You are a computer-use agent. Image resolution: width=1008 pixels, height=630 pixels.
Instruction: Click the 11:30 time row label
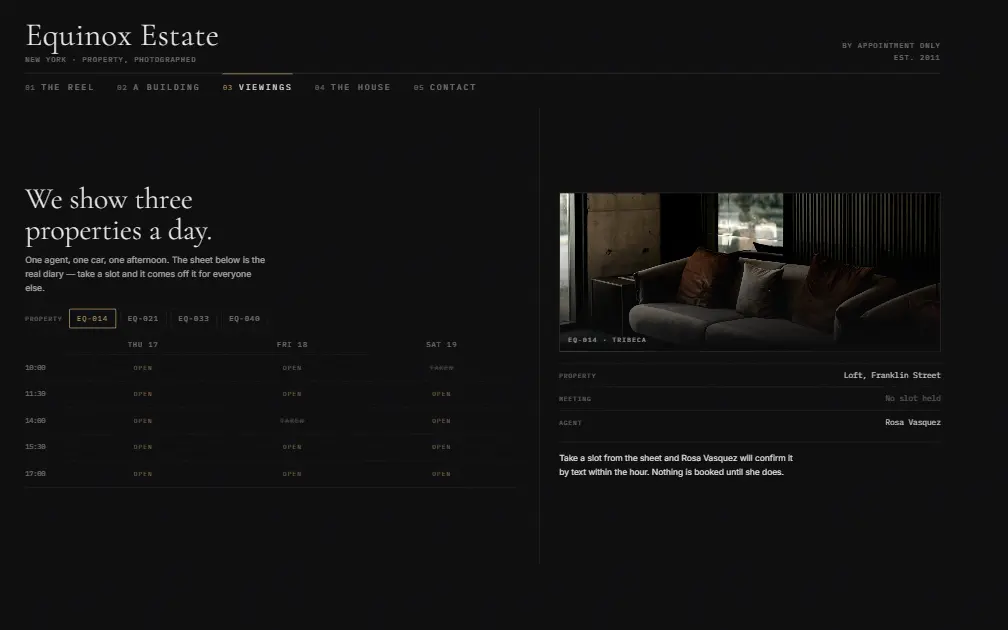(x=35, y=394)
